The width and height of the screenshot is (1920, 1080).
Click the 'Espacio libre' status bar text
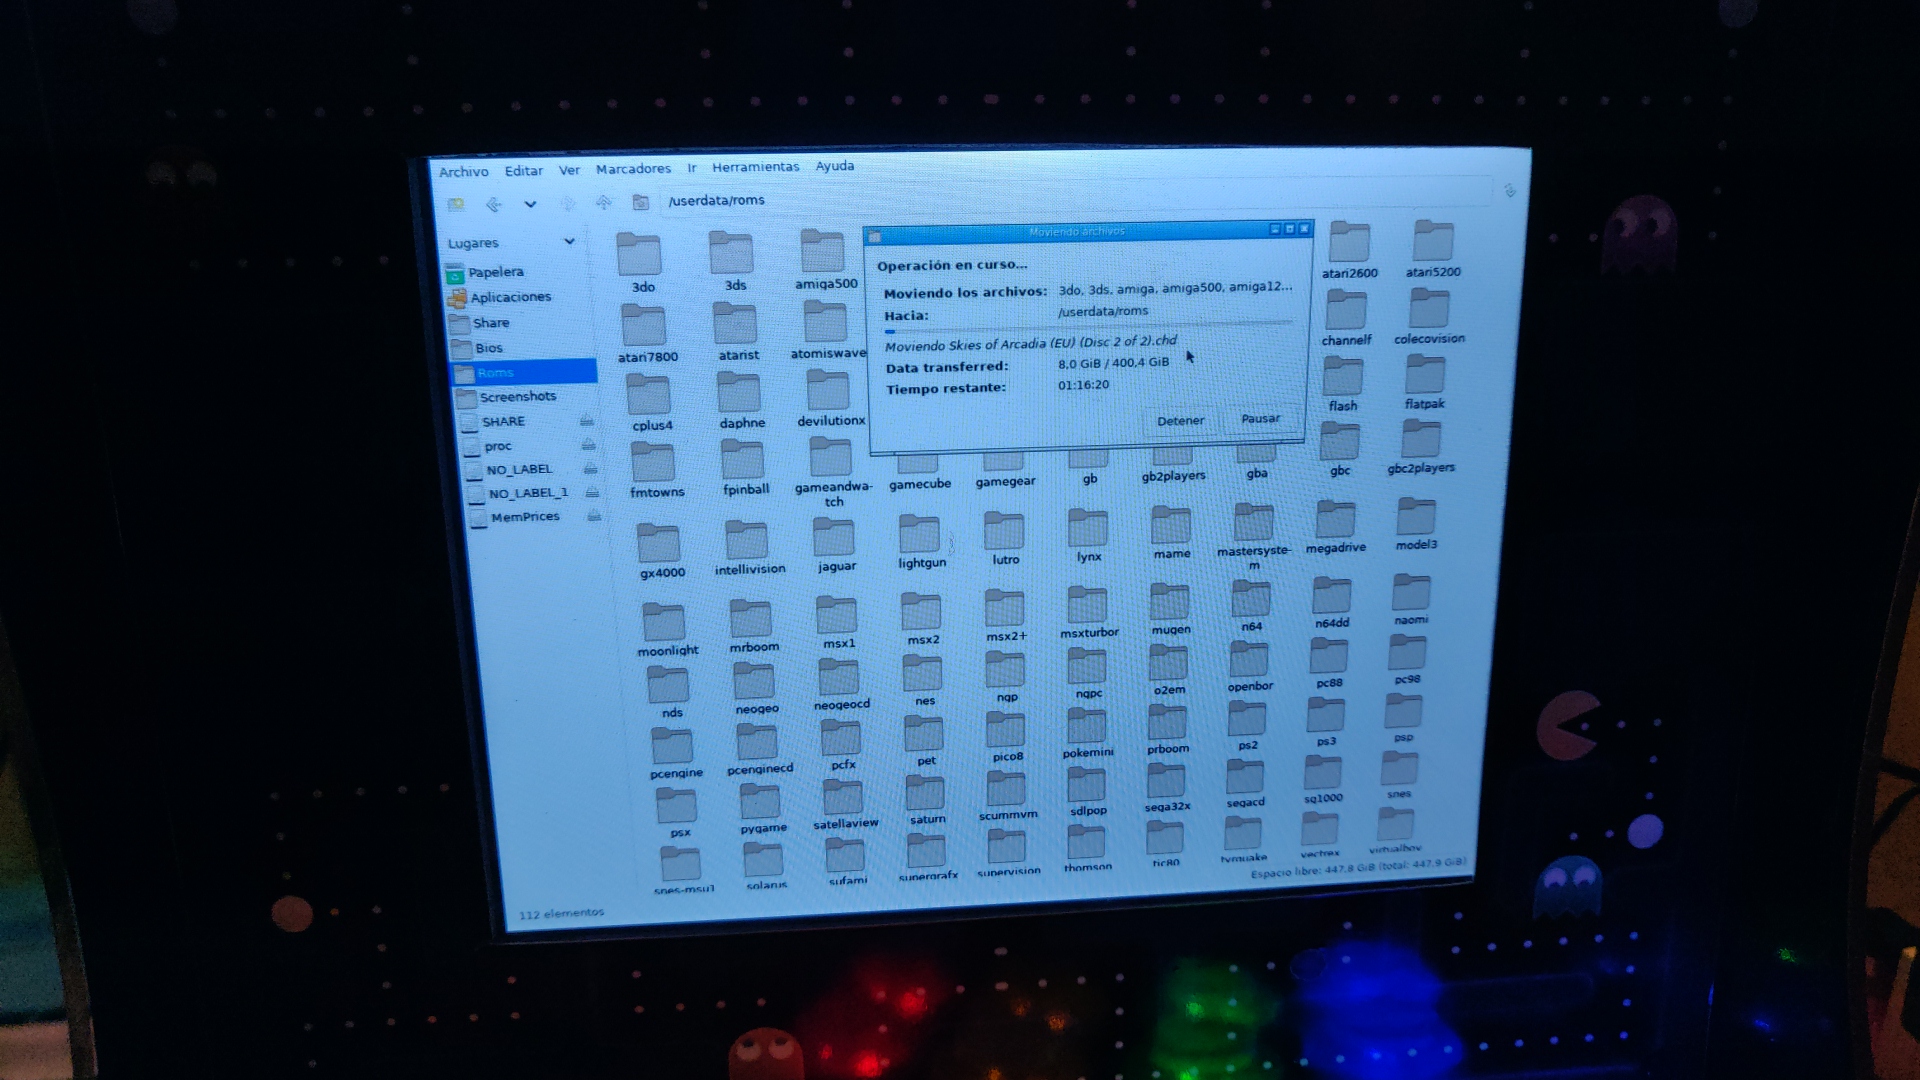[1357, 867]
